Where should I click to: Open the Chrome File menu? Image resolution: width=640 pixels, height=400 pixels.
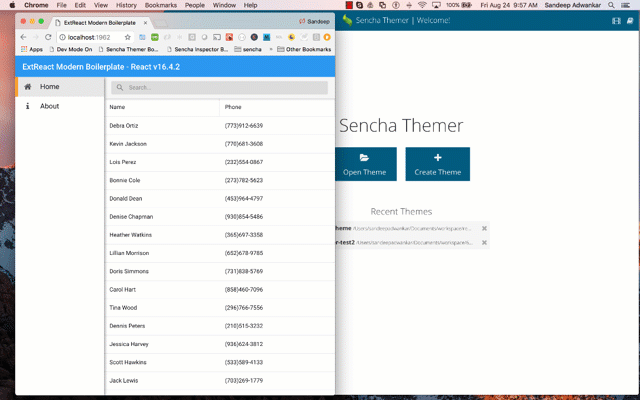coord(61,5)
